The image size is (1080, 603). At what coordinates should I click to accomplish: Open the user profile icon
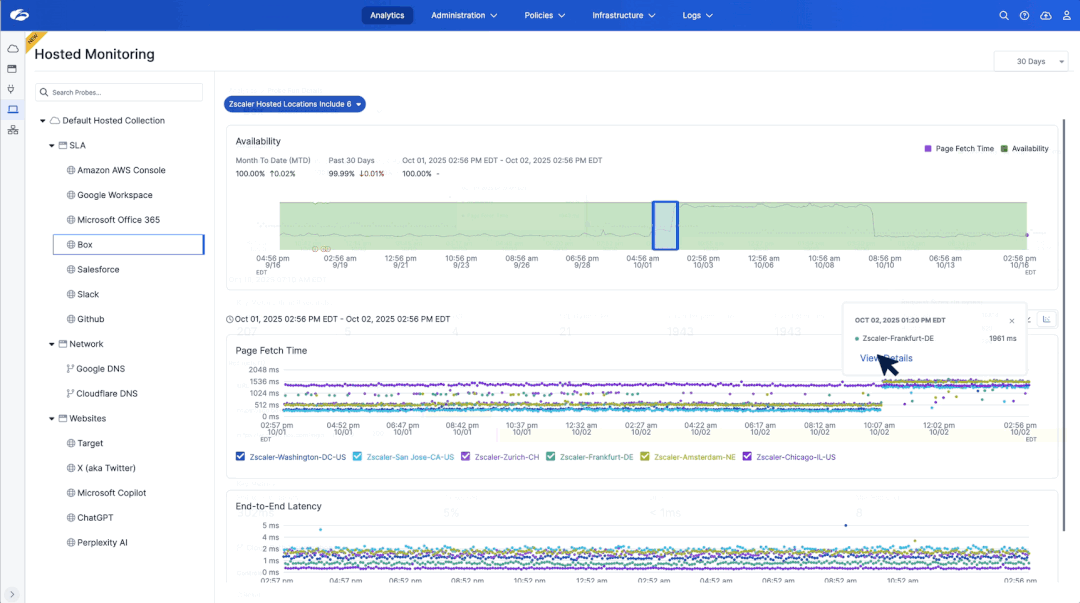1066,15
